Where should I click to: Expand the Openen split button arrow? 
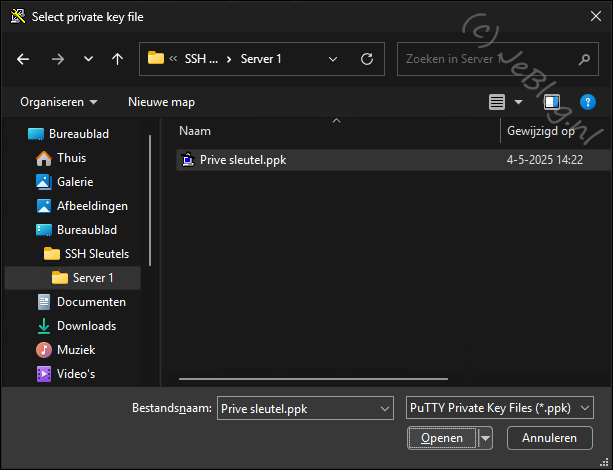[x=486, y=438]
